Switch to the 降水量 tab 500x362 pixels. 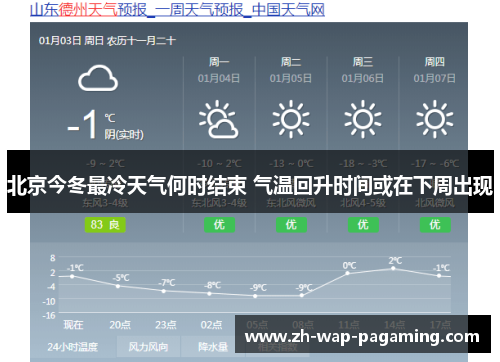(213, 347)
